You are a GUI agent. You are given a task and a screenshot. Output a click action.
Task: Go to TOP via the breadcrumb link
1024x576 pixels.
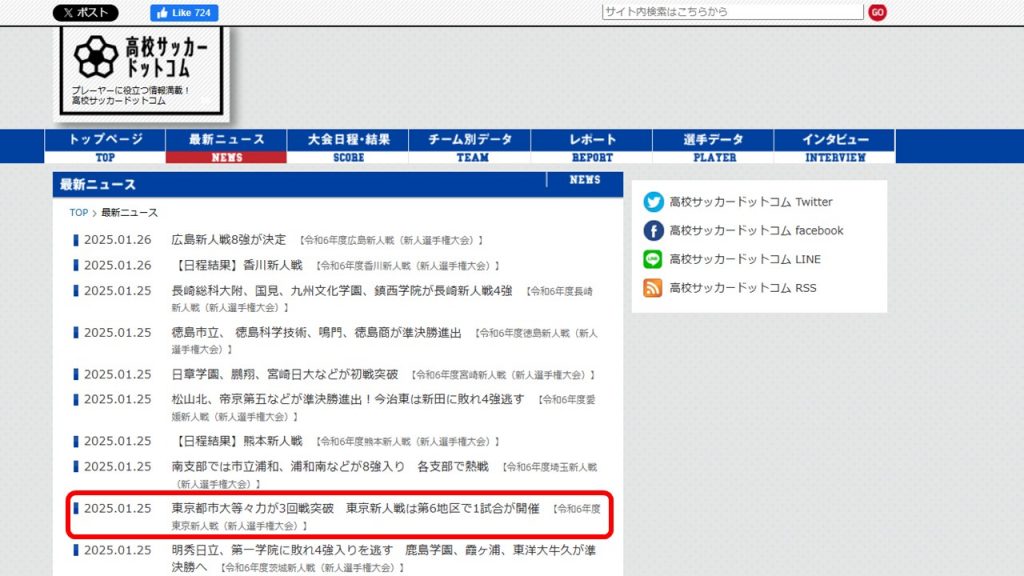point(78,213)
